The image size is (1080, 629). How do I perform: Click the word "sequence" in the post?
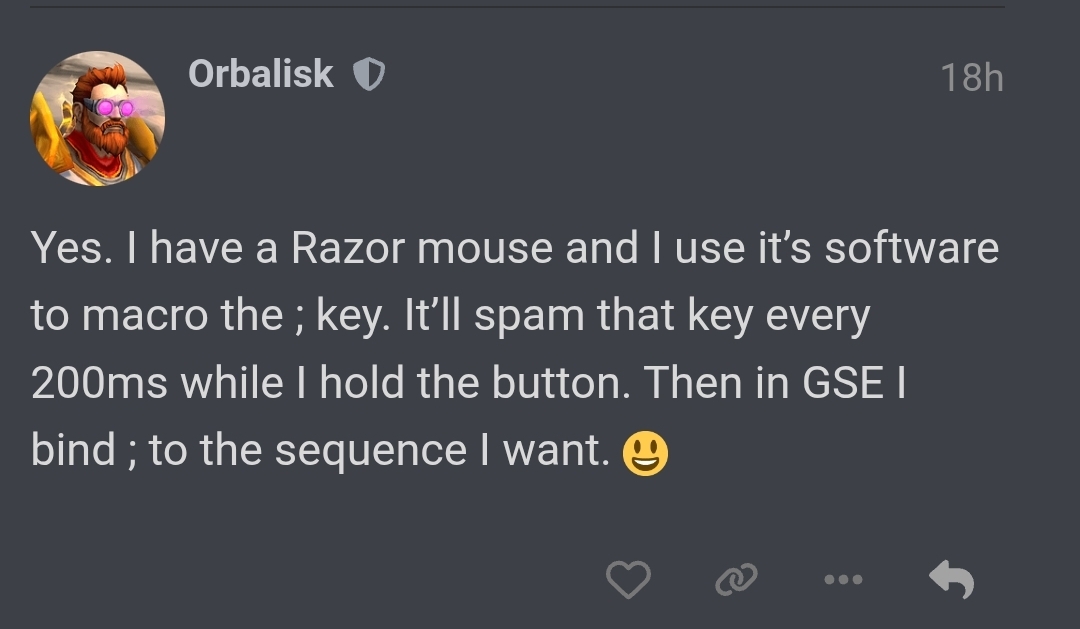click(x=383, y=452)
